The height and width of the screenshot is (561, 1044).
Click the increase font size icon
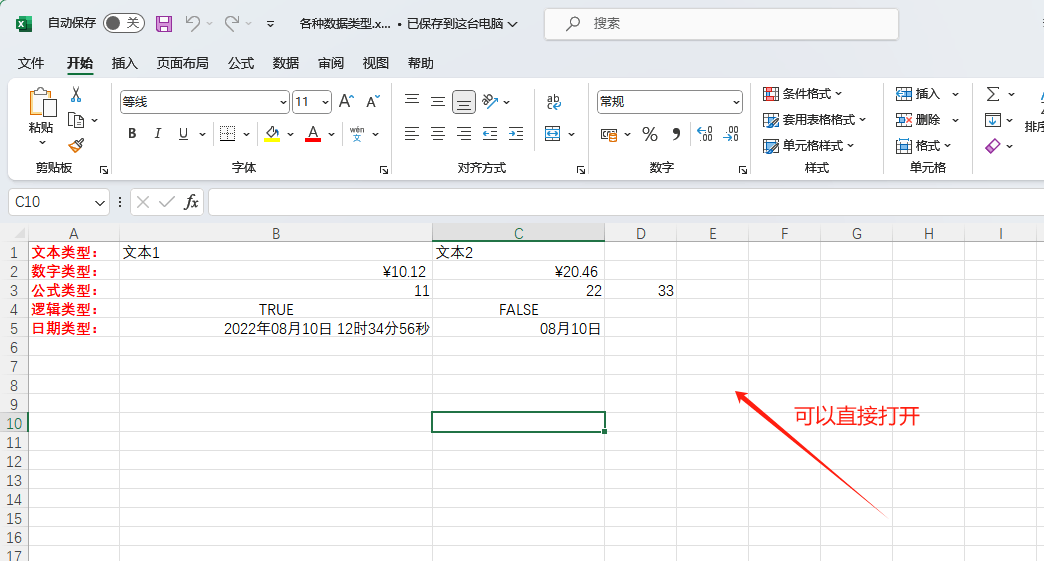(x=346, y=101)
